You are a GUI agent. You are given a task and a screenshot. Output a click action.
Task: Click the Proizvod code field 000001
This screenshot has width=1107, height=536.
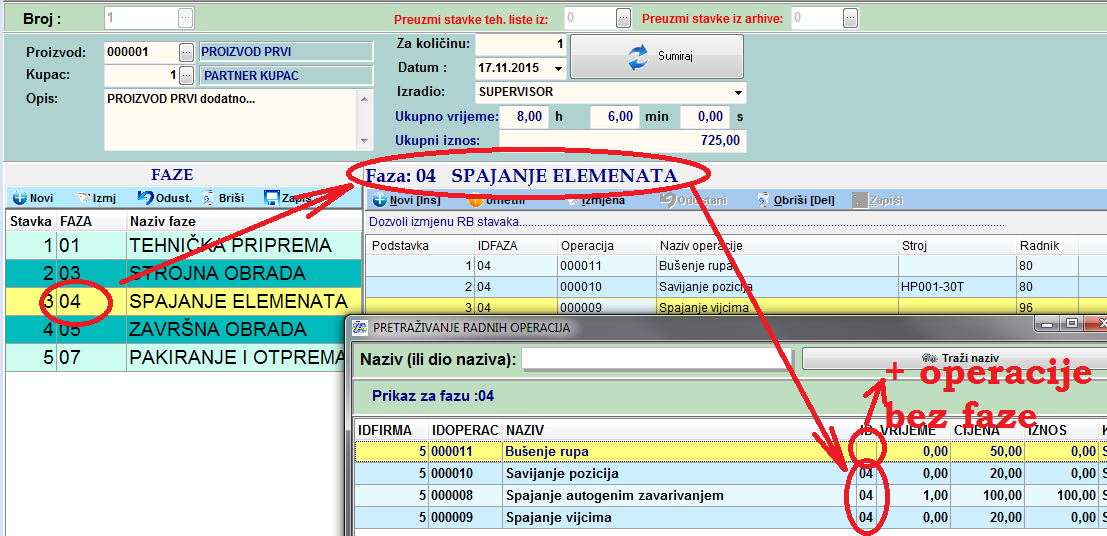(141, 52)
